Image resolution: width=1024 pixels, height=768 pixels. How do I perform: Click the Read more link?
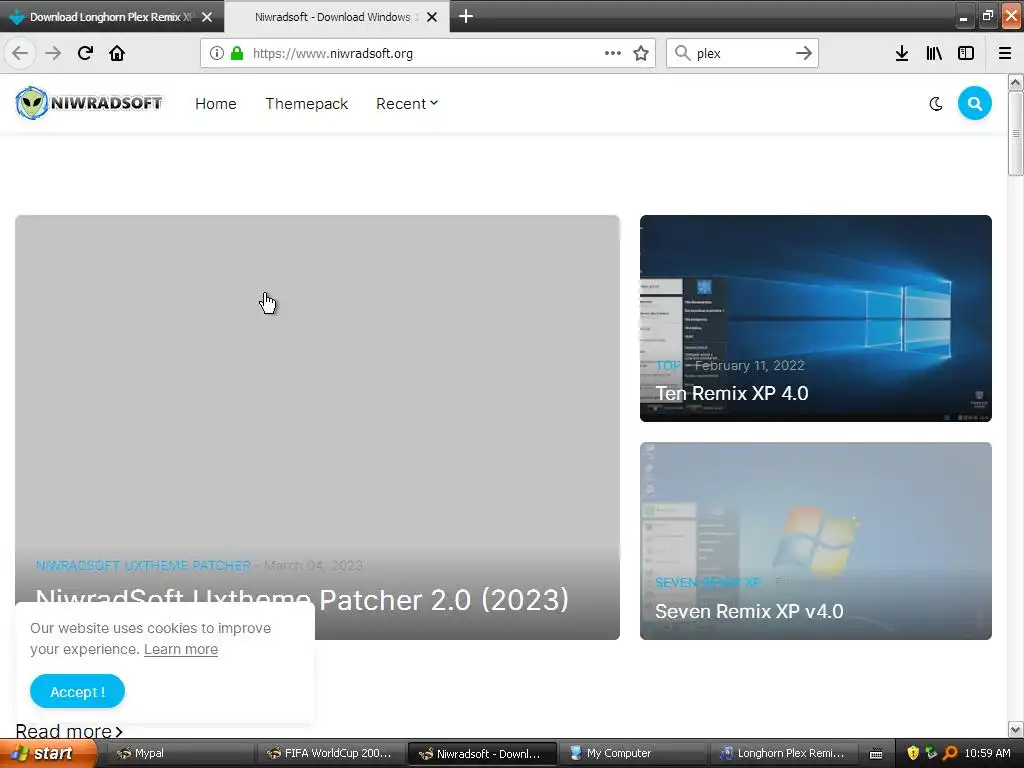(x=69, y=731)
